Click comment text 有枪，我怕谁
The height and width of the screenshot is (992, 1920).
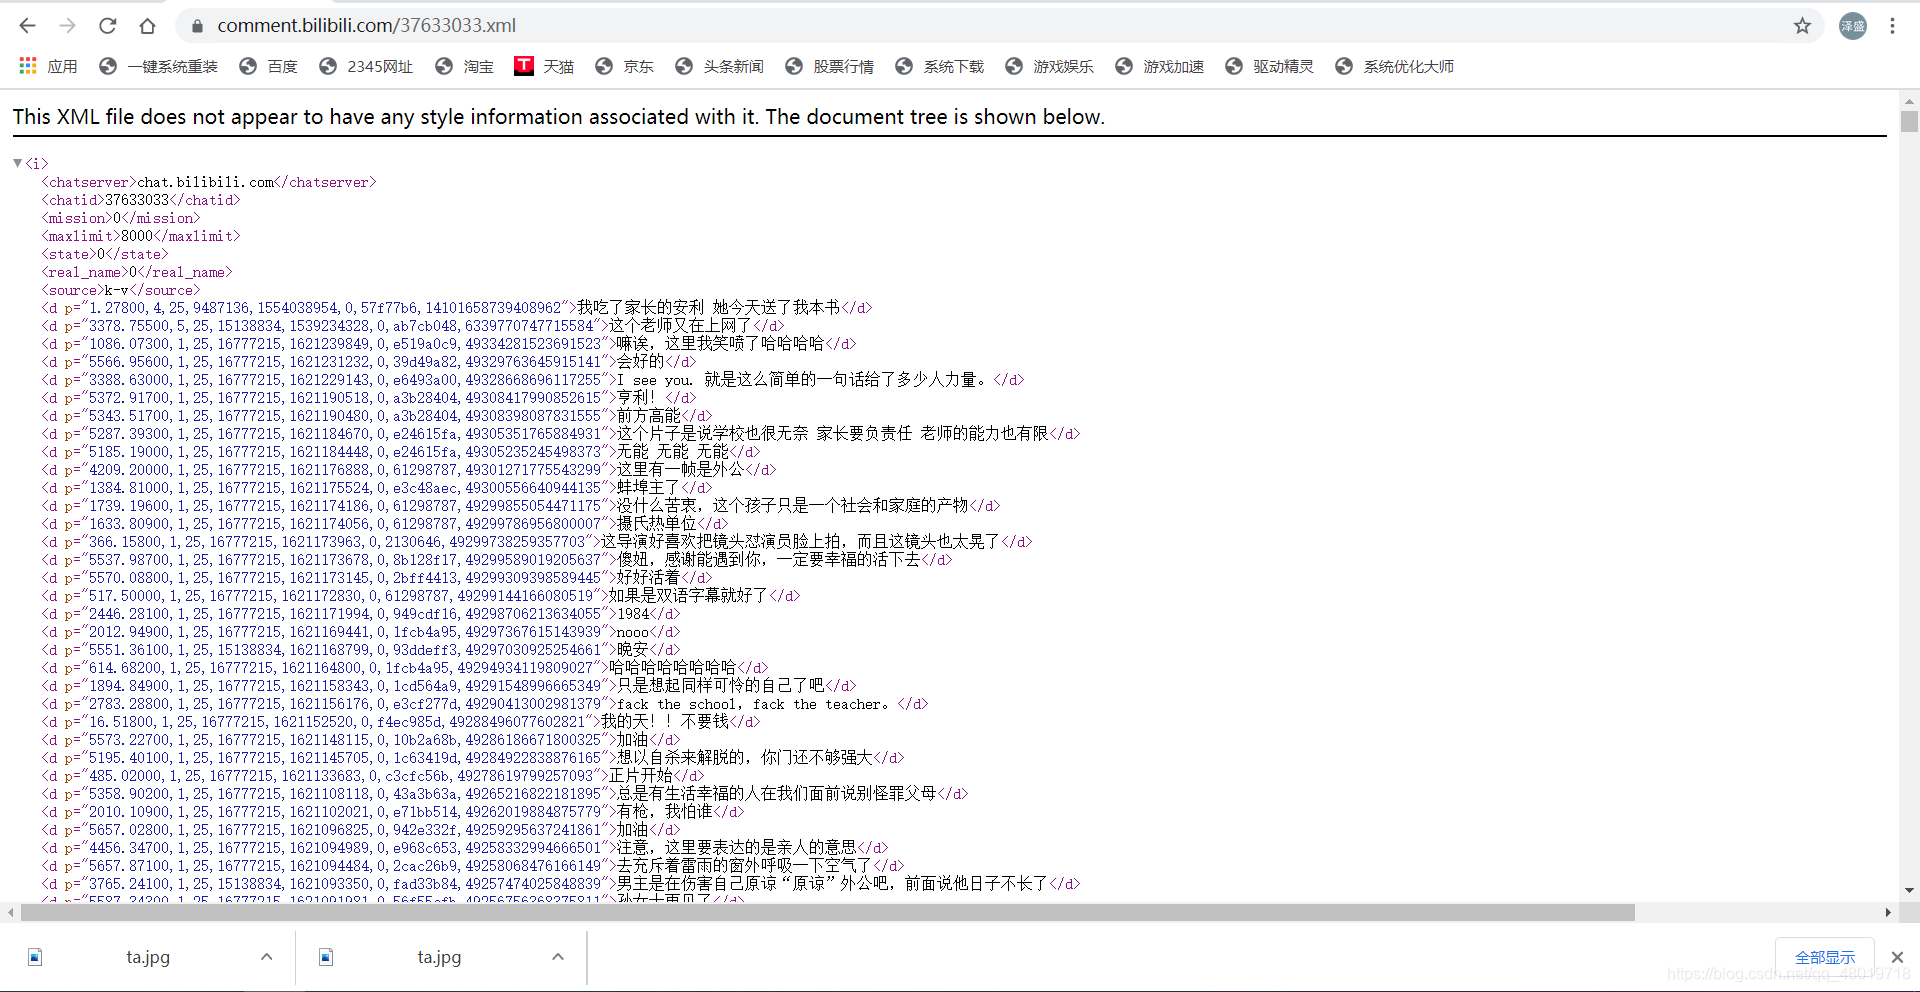tap(664, 812)
